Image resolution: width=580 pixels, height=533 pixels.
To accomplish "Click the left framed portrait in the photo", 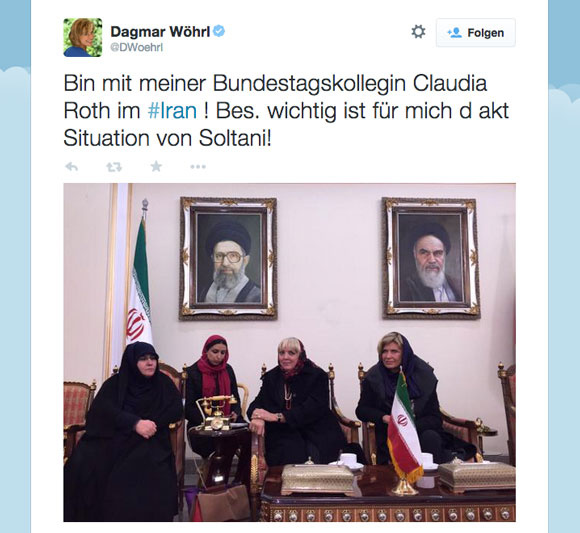I will coord(228,259).
